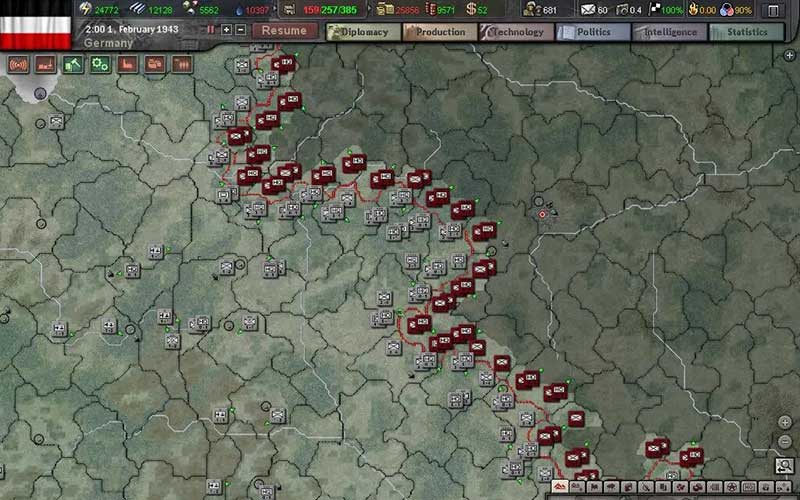Click the green hammer build icon
Image resolution: width=800 pixels, height=500 pixels.
(x=73, y=65)
